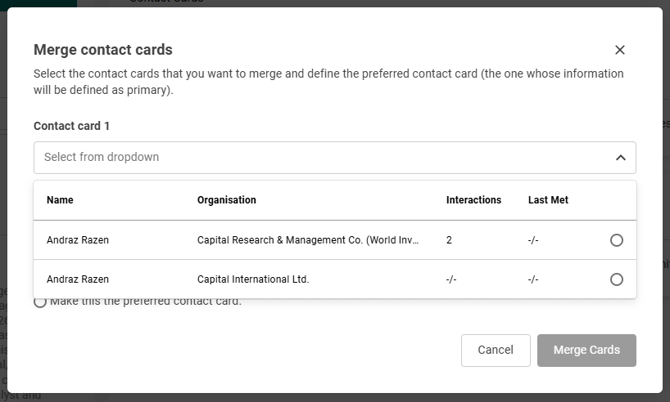Close the Merge contact cards dialog
The width and height of the screenshot is (670, 402).
tap(620, 50)
